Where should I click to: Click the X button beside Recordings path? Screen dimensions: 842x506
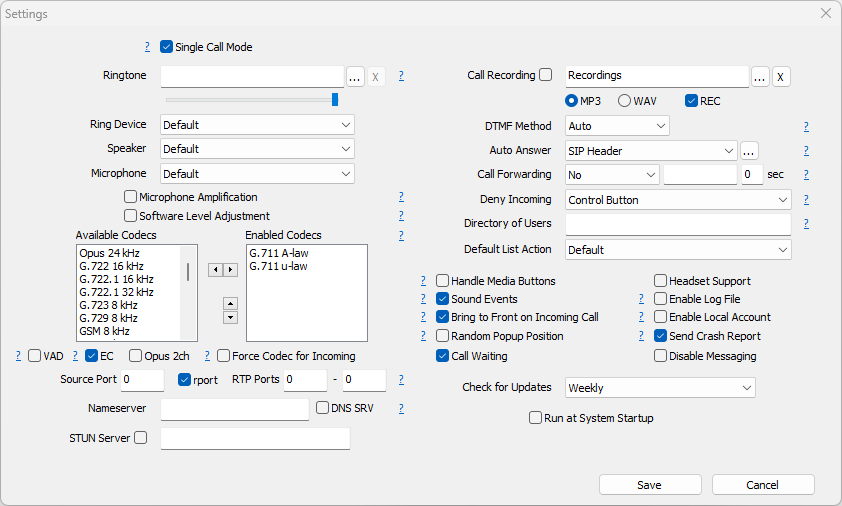(x=781, y=77)
